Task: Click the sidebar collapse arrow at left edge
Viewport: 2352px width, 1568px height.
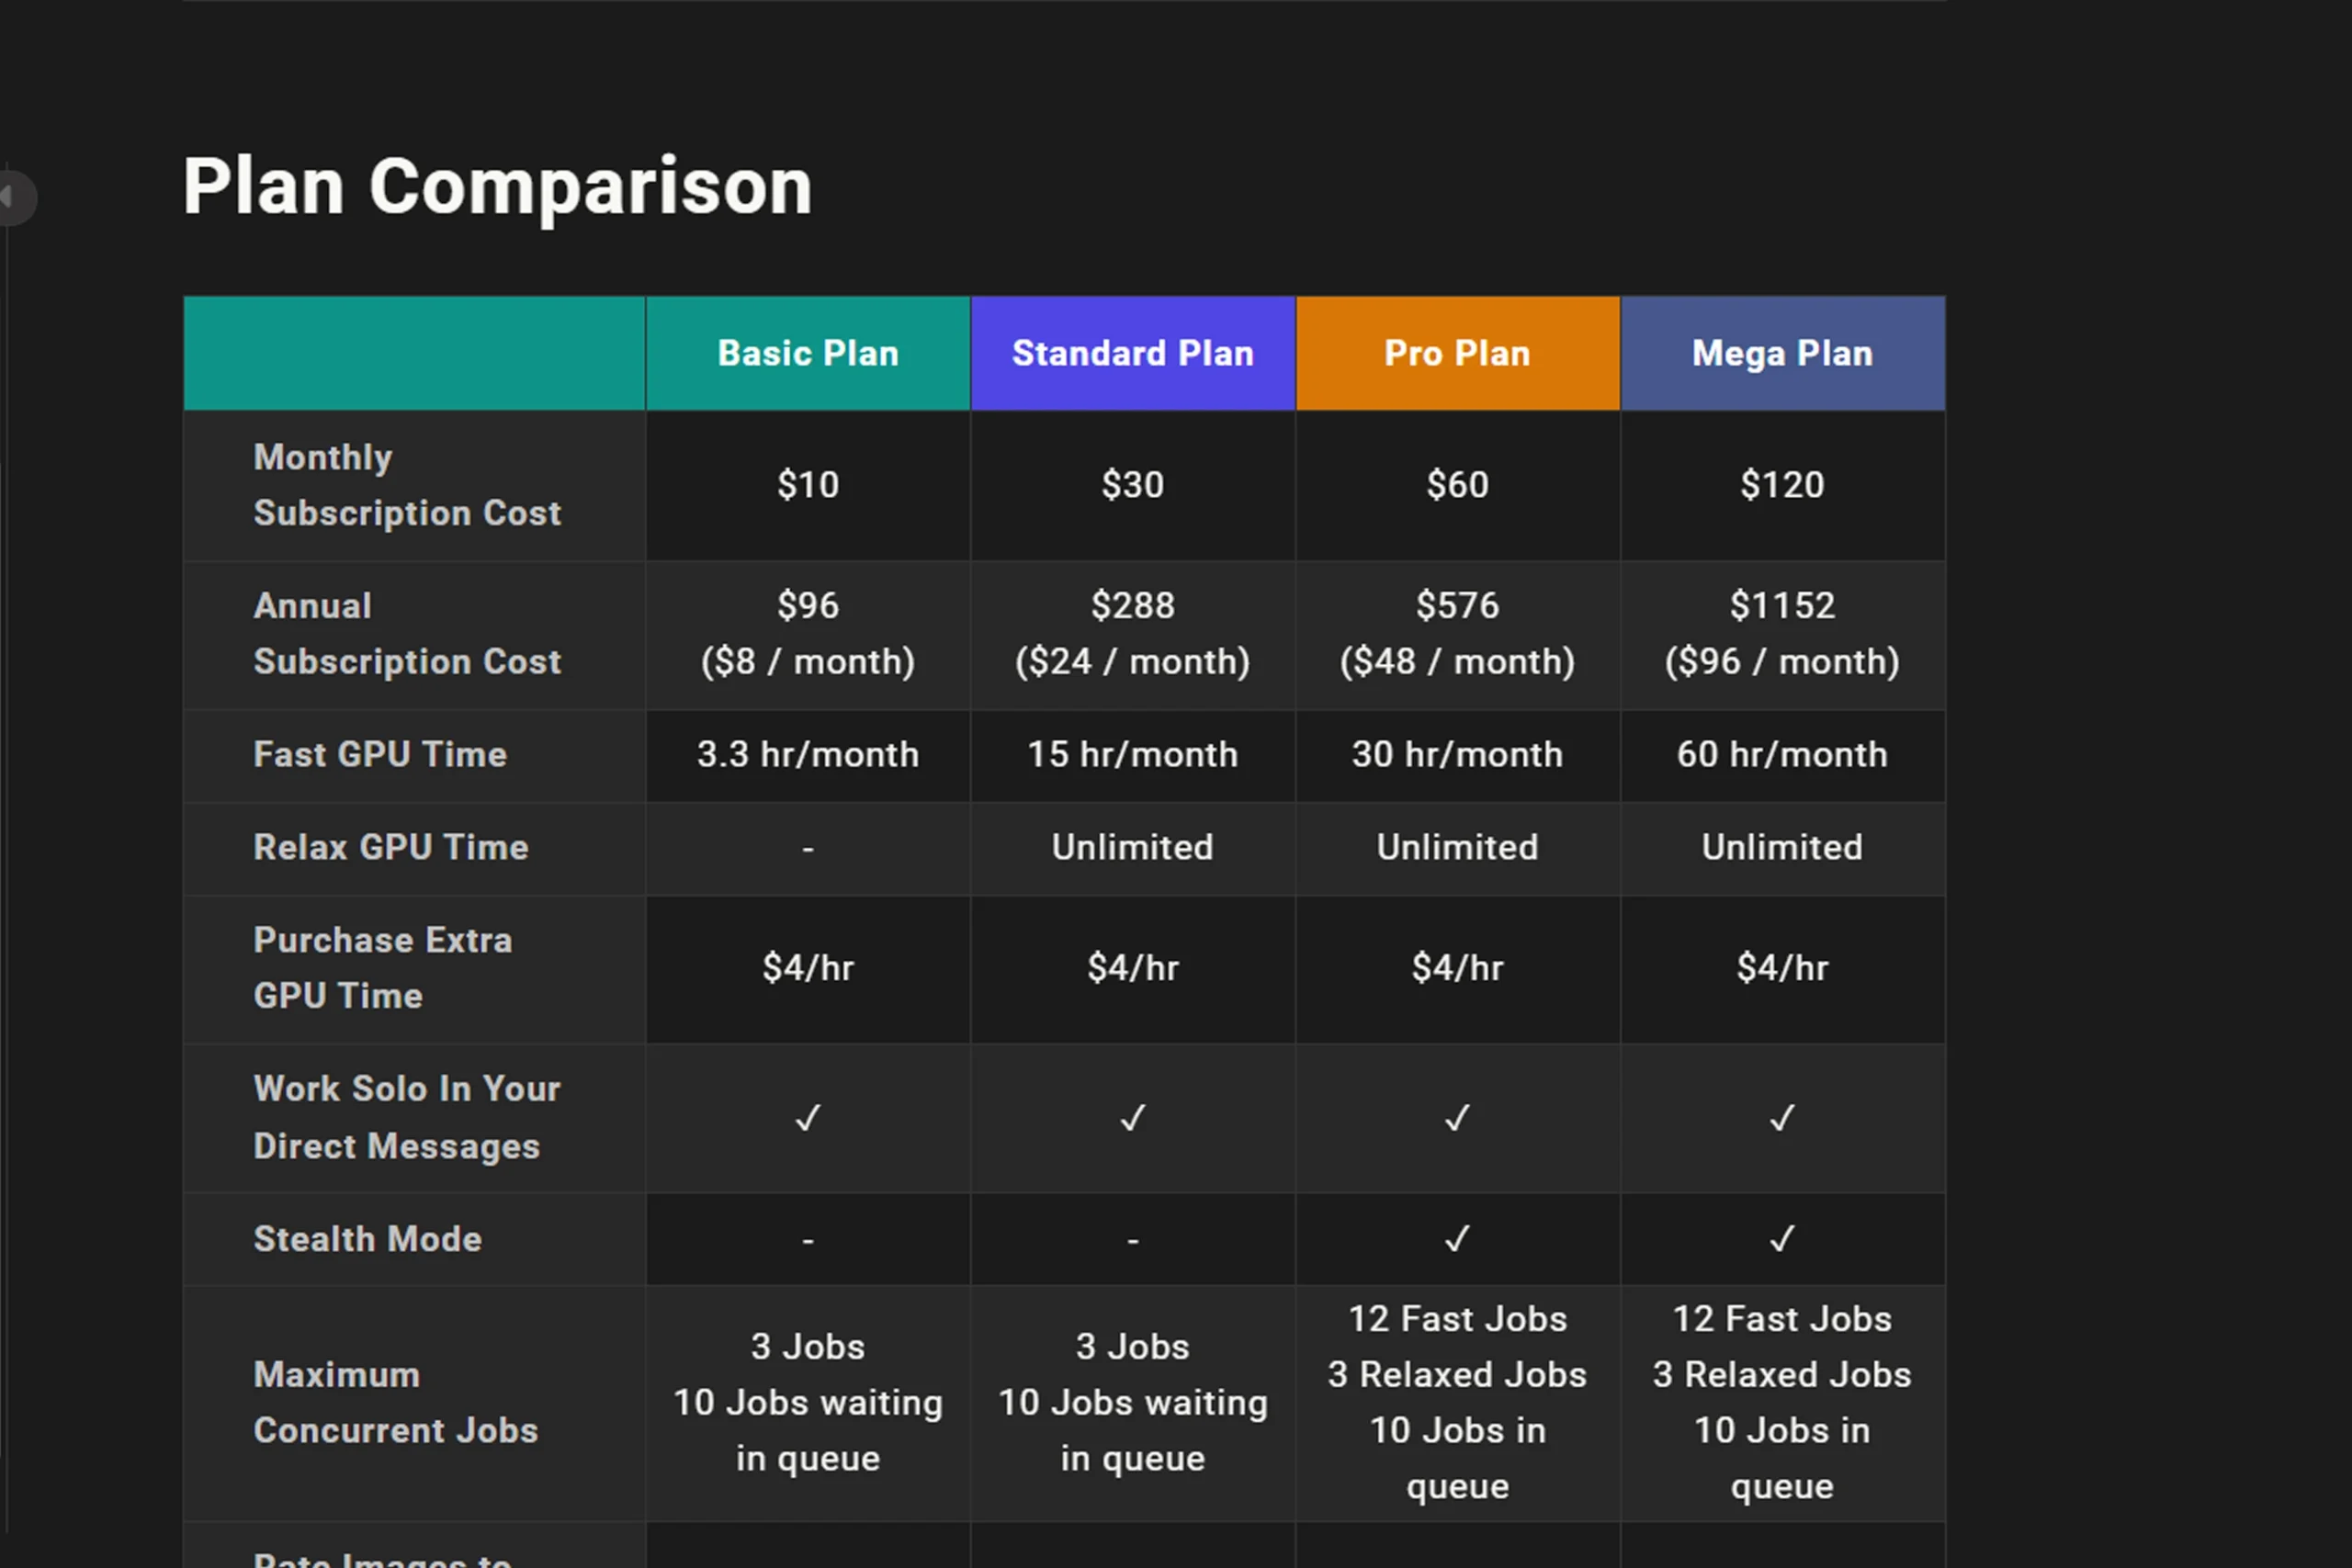Action: pyautogui.click(x=12, y=197)
